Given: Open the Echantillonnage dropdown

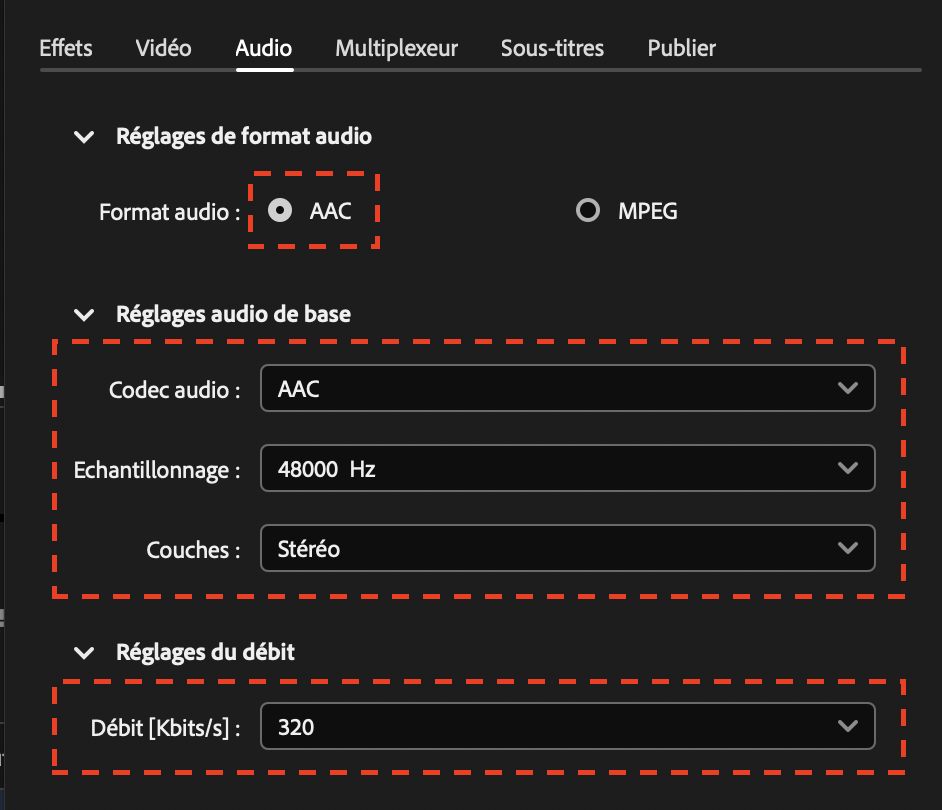Looking at the screenshot, I should point(567,468).
